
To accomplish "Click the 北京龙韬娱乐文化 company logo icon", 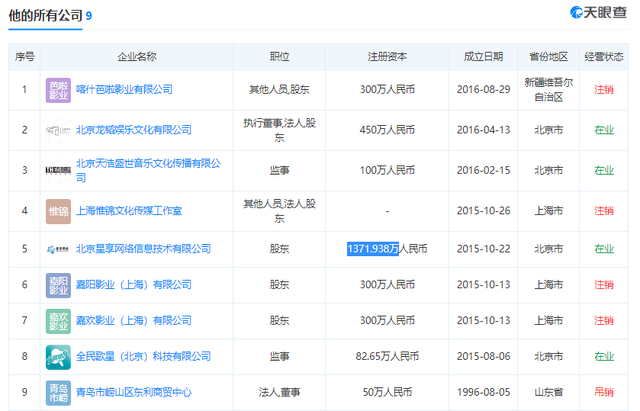I will (x=58, y=131).
